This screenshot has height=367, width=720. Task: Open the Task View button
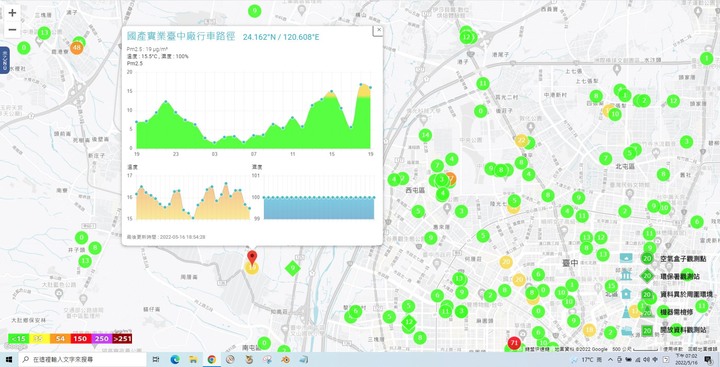[x=156, y=359]
